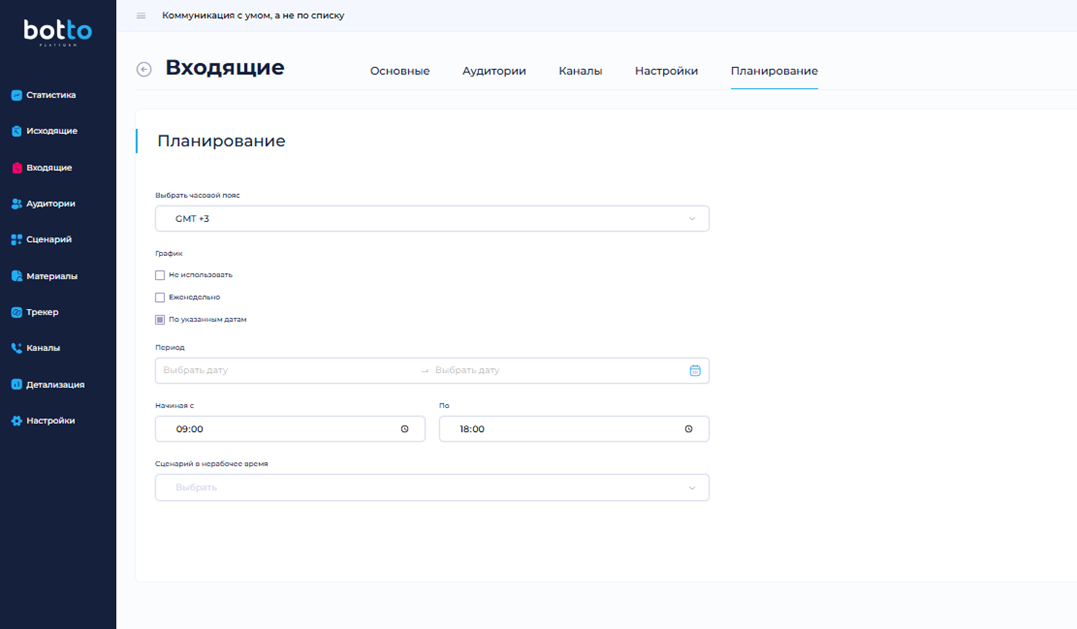Check the Не использовать checkbox
Viewport: 1077px width, 629px height.
pos(160,275)
